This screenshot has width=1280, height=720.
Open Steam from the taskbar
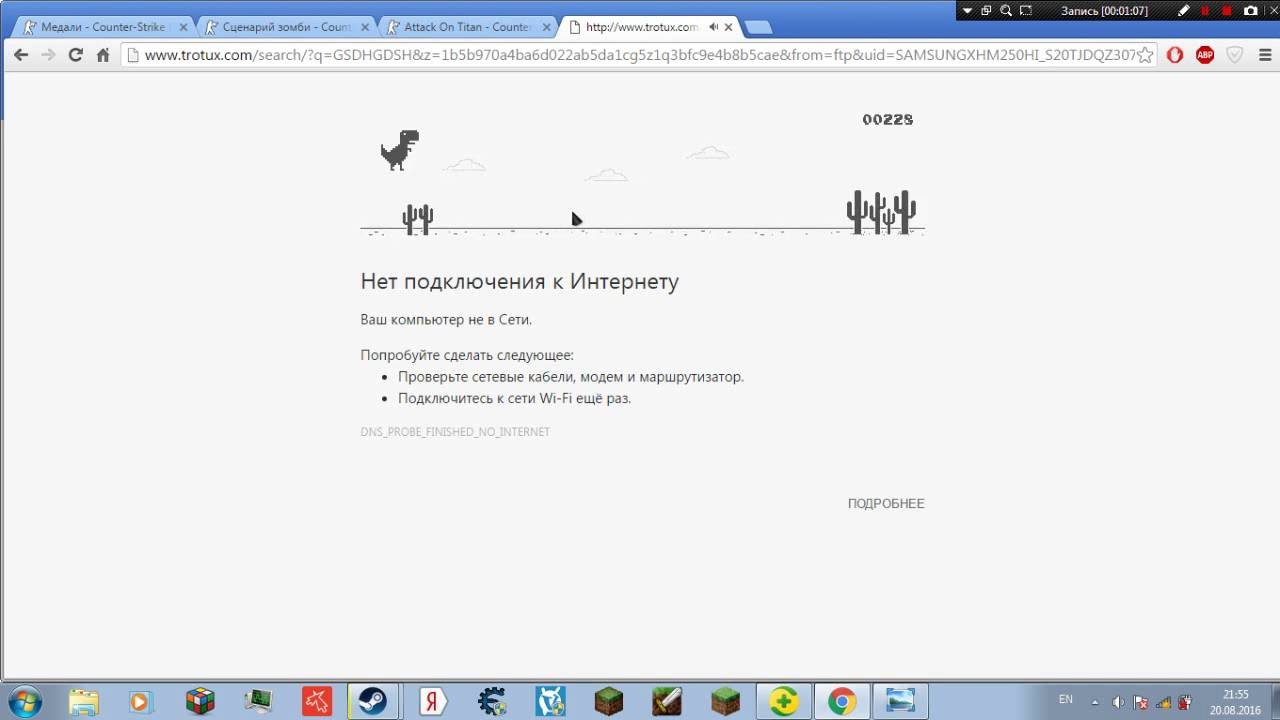371,700
